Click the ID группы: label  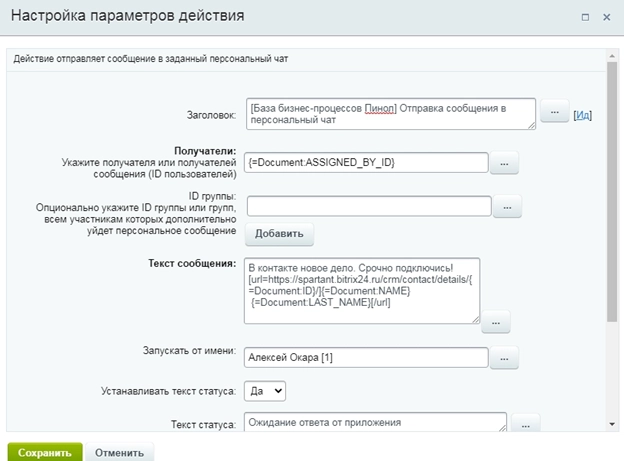[x=212, y=196]
